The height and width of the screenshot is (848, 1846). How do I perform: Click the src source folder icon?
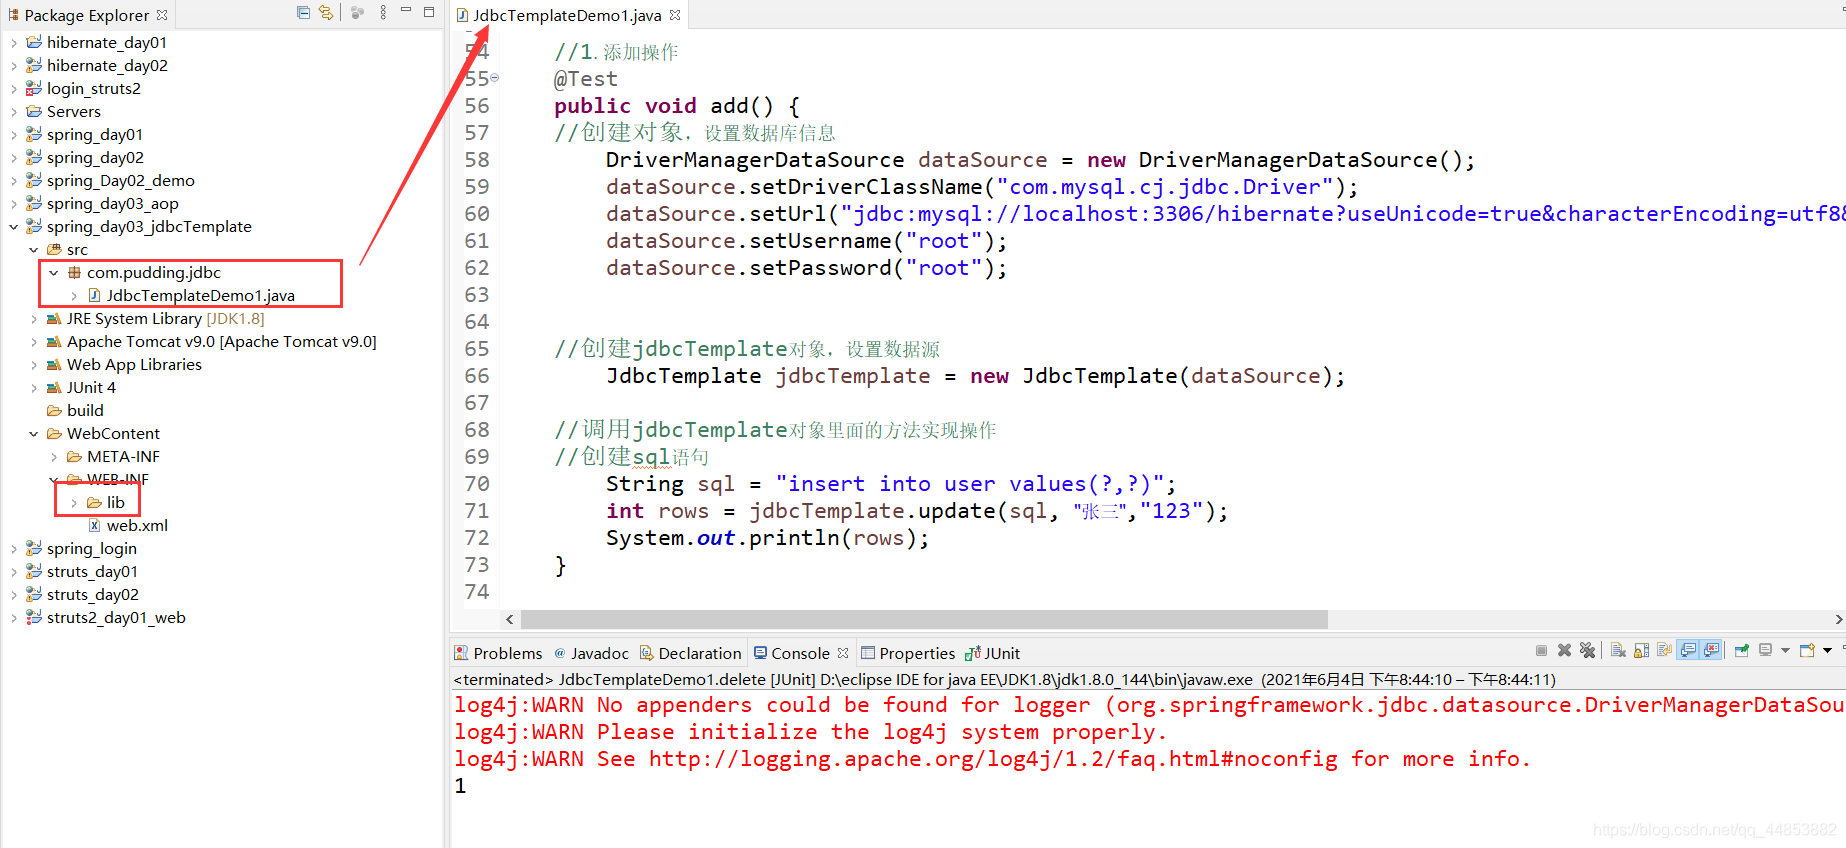click(x=54, y=249)
